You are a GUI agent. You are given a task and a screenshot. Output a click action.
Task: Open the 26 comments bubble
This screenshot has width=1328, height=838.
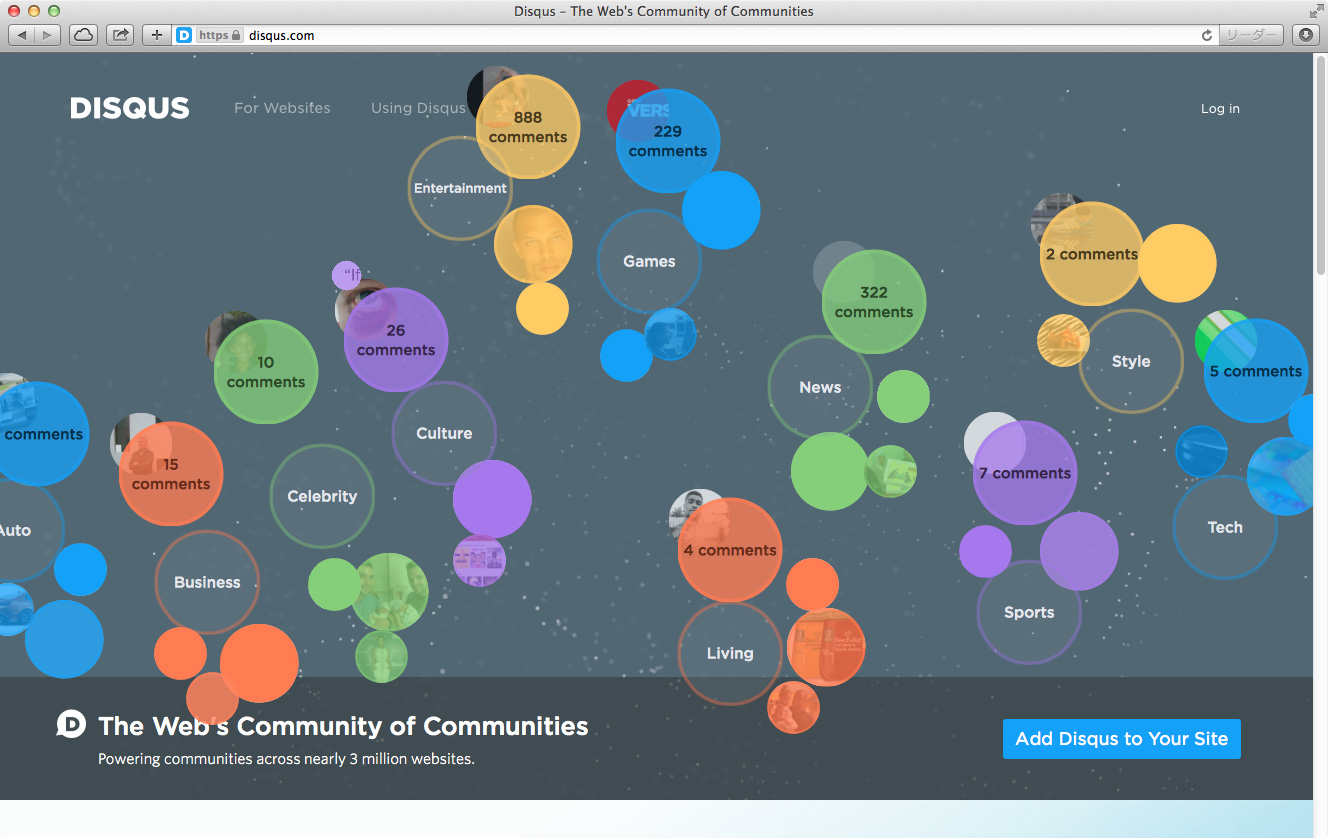click(x=396, y=340)
